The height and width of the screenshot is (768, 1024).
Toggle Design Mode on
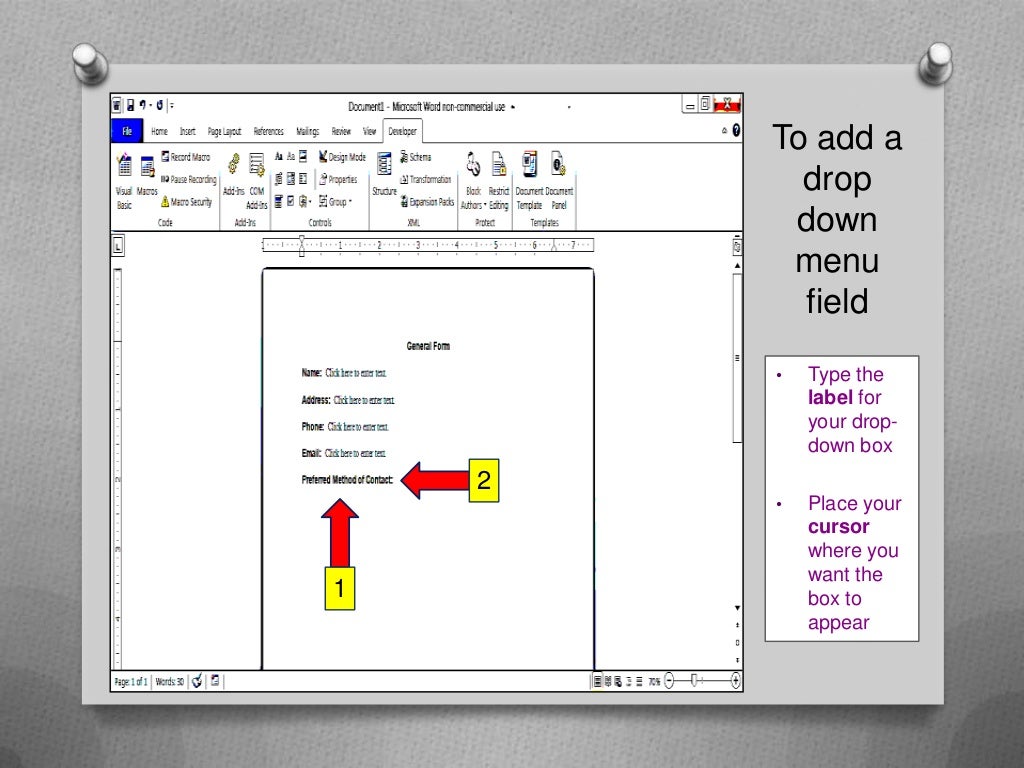click(x=342, y=157)
